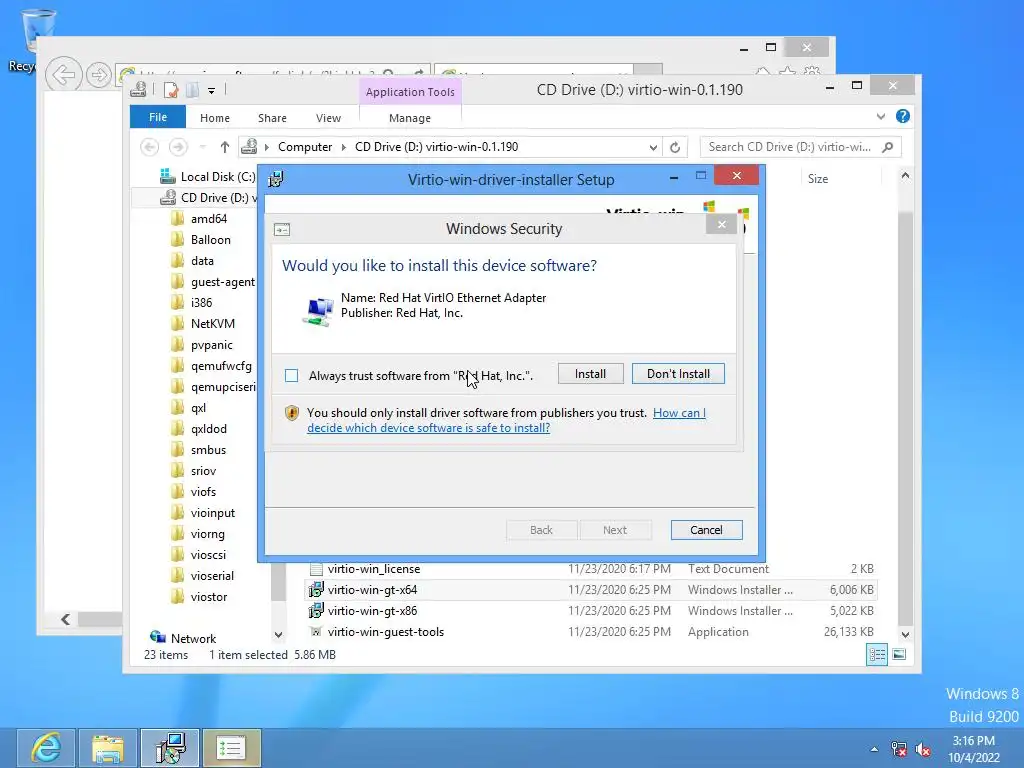Viewport: 1024px width, 768px height.
Task: Open the File menu in Explorer
Action: coord(158,117)
